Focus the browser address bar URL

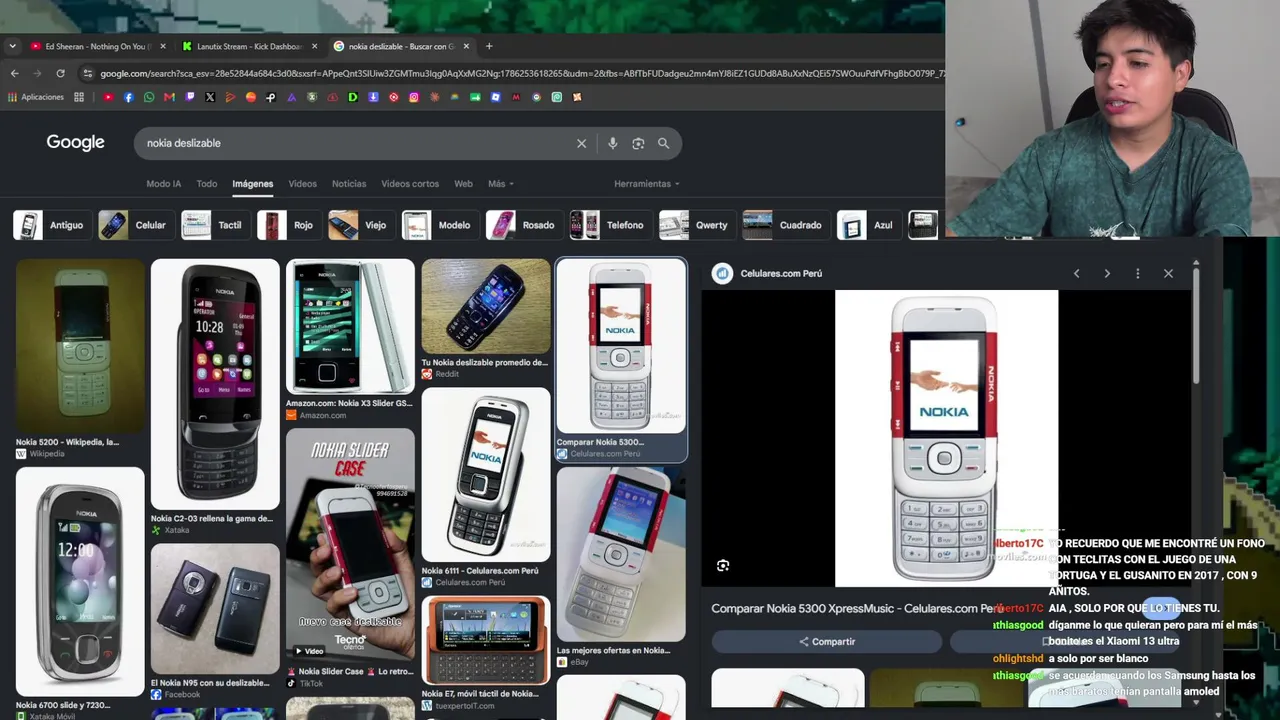tap(520, 73)
